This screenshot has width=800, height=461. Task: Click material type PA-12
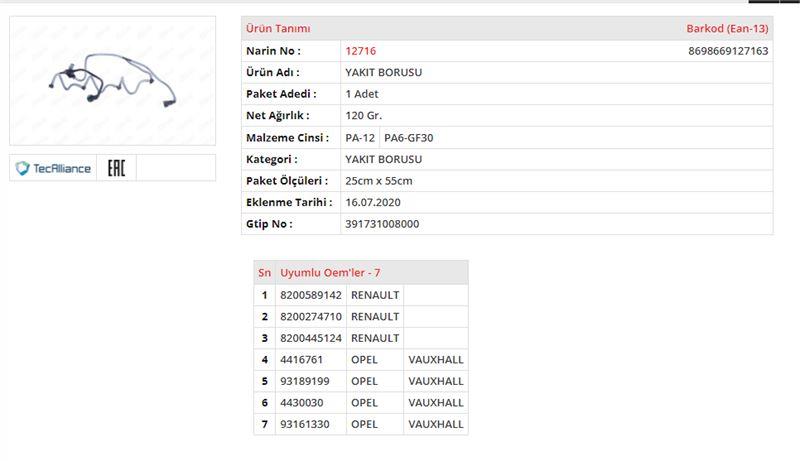point(360,138)
